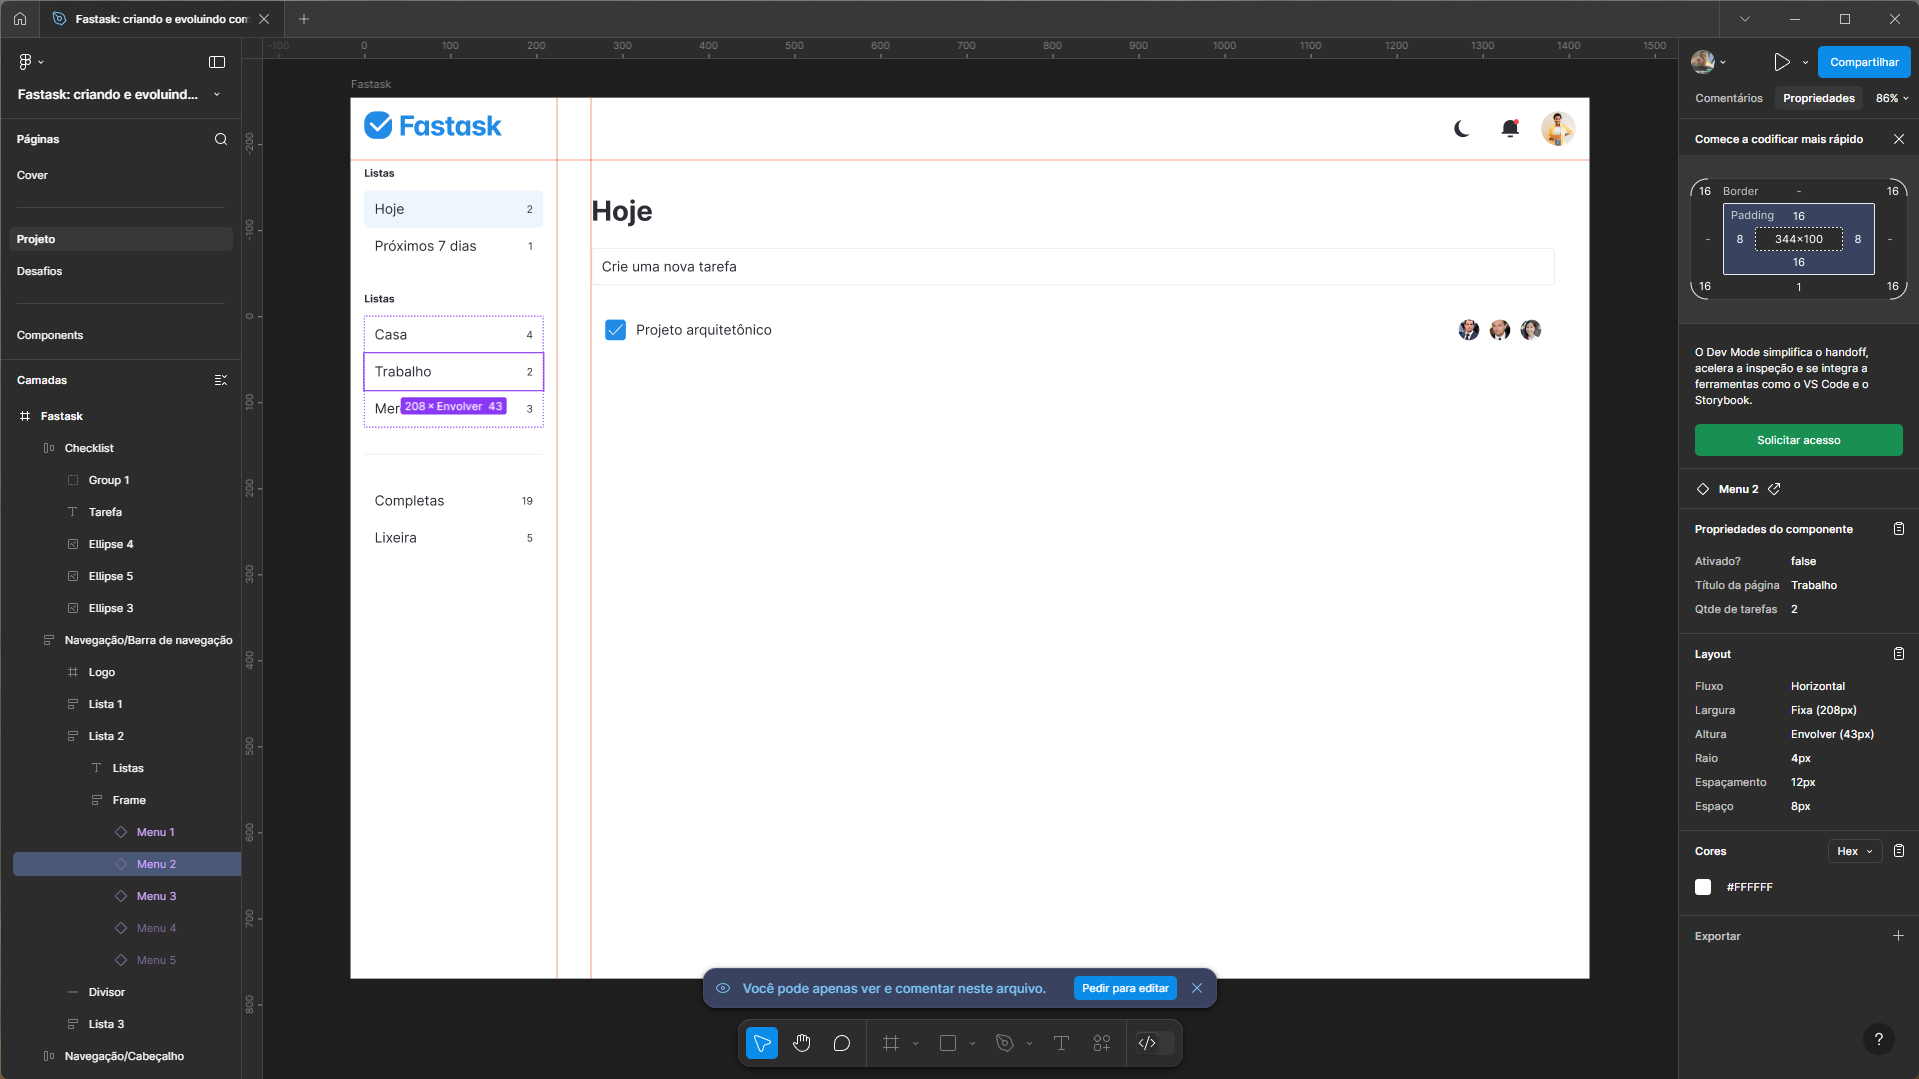1919x1079 pixels.
Task: Open the tabs list chevron in title bar
Action: [x=1745, y=19]
